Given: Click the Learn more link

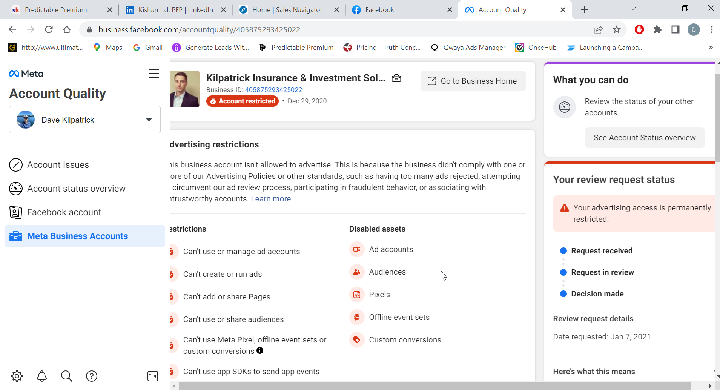Looking at the screenshot, I should pos(272,198).
